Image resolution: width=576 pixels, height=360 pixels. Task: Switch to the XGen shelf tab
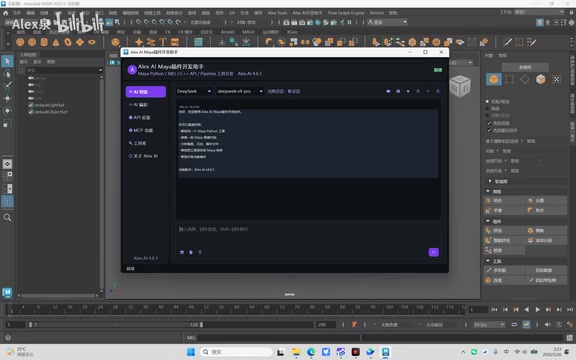292,32
